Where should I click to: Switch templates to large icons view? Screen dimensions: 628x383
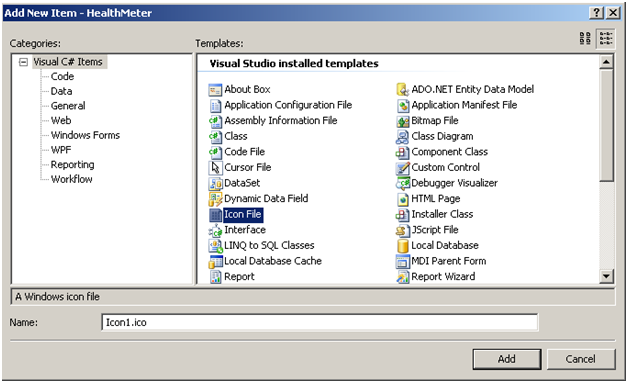[x=585, y=38]
